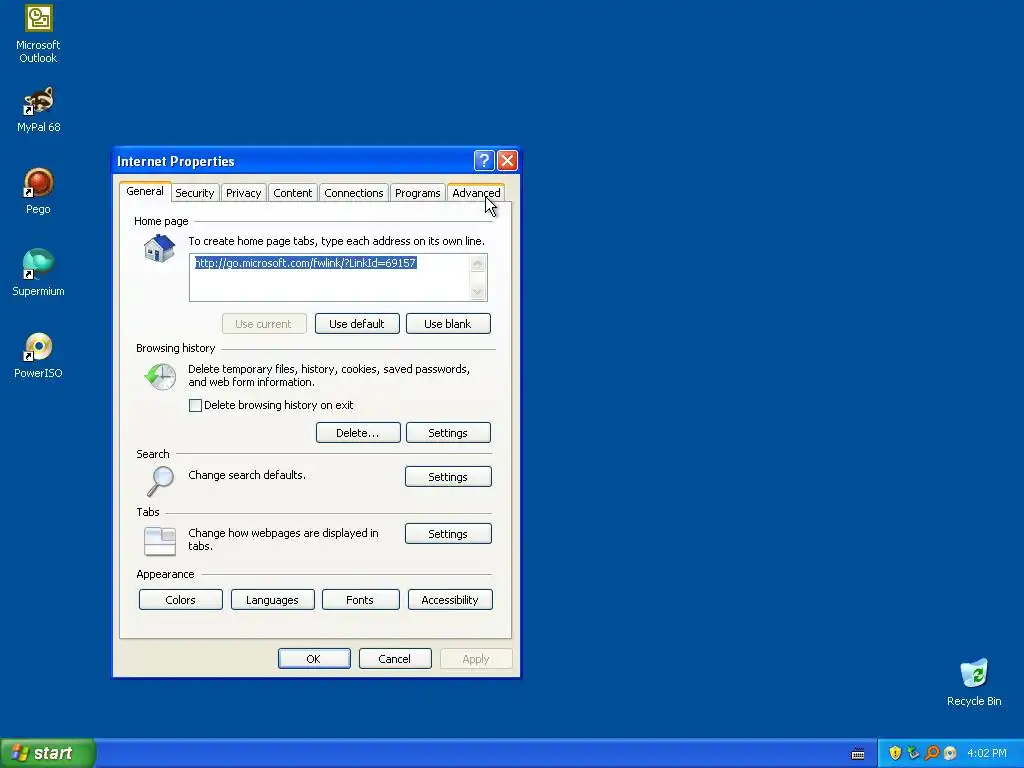This screenshot has width=1024, height=768.
Task: Click the Tabs section window icon
Action: 159,541
